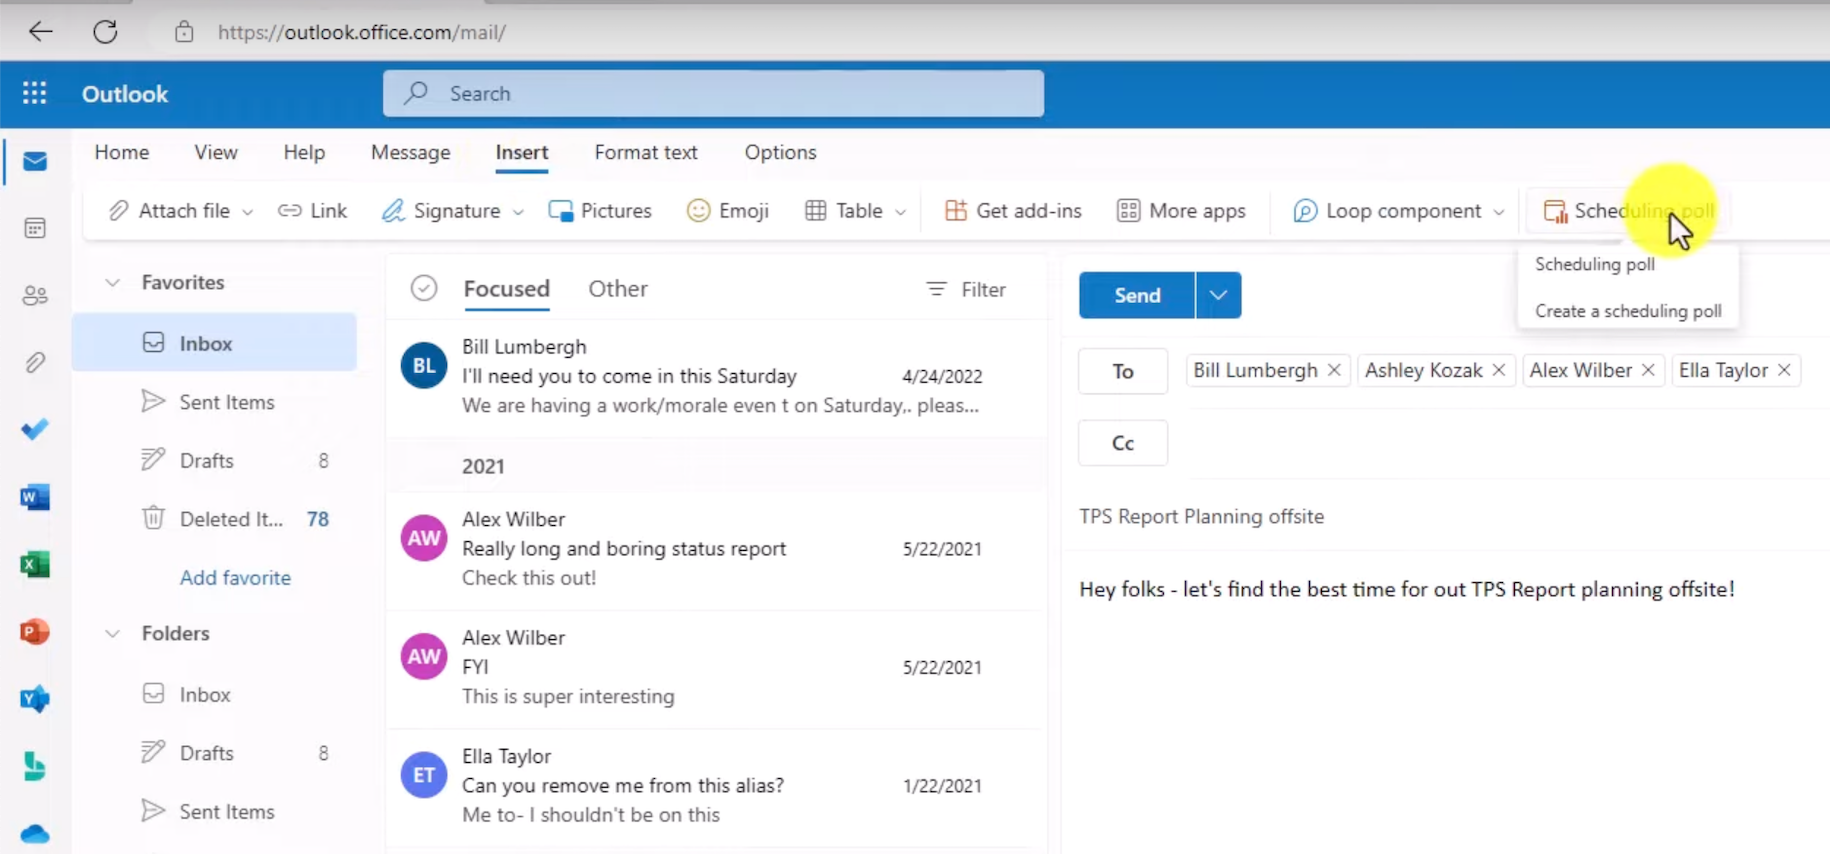
Task: Remove Ashley Kozak from recipients
Action: point(1499,370)
